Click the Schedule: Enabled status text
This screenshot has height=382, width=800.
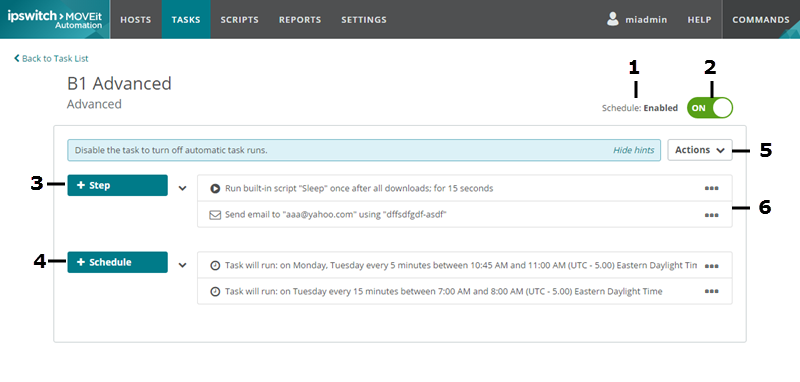[x=640, y=108]
